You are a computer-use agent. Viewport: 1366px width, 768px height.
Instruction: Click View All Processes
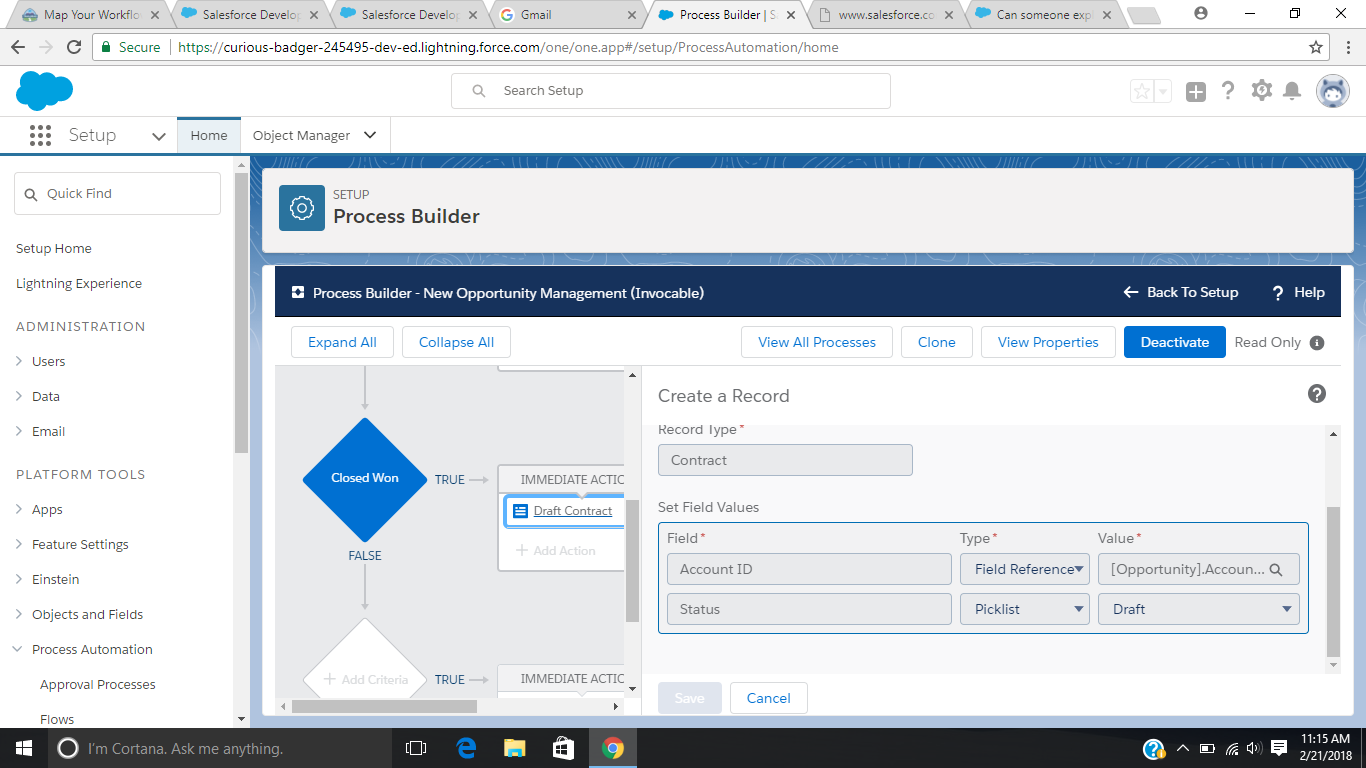coord(817,342)
